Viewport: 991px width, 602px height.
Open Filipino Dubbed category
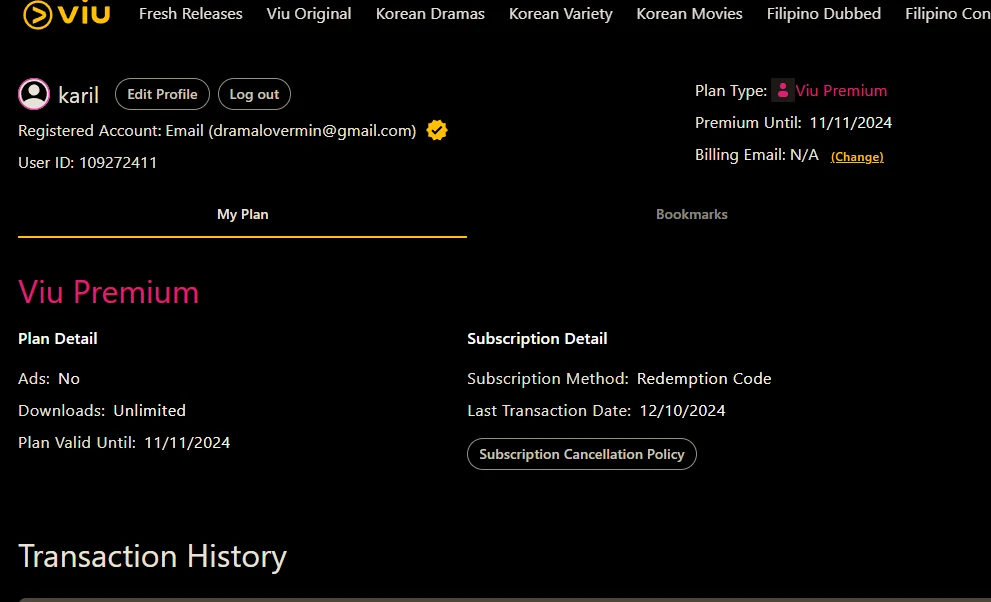pos(824,13)
